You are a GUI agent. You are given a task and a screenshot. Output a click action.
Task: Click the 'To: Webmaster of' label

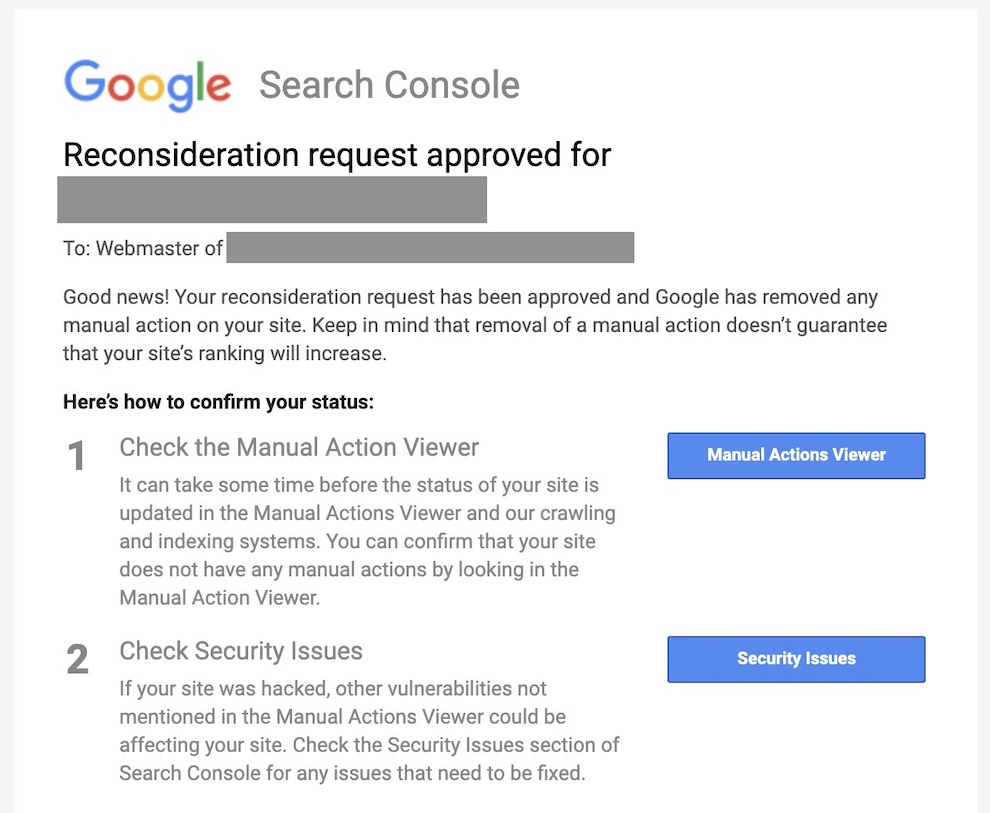pos(143,248)
